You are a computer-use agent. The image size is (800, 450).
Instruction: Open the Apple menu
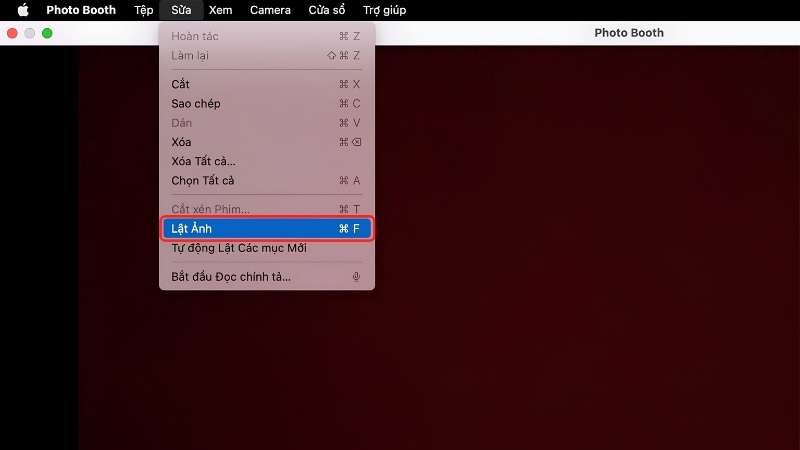tap(23, 10)
